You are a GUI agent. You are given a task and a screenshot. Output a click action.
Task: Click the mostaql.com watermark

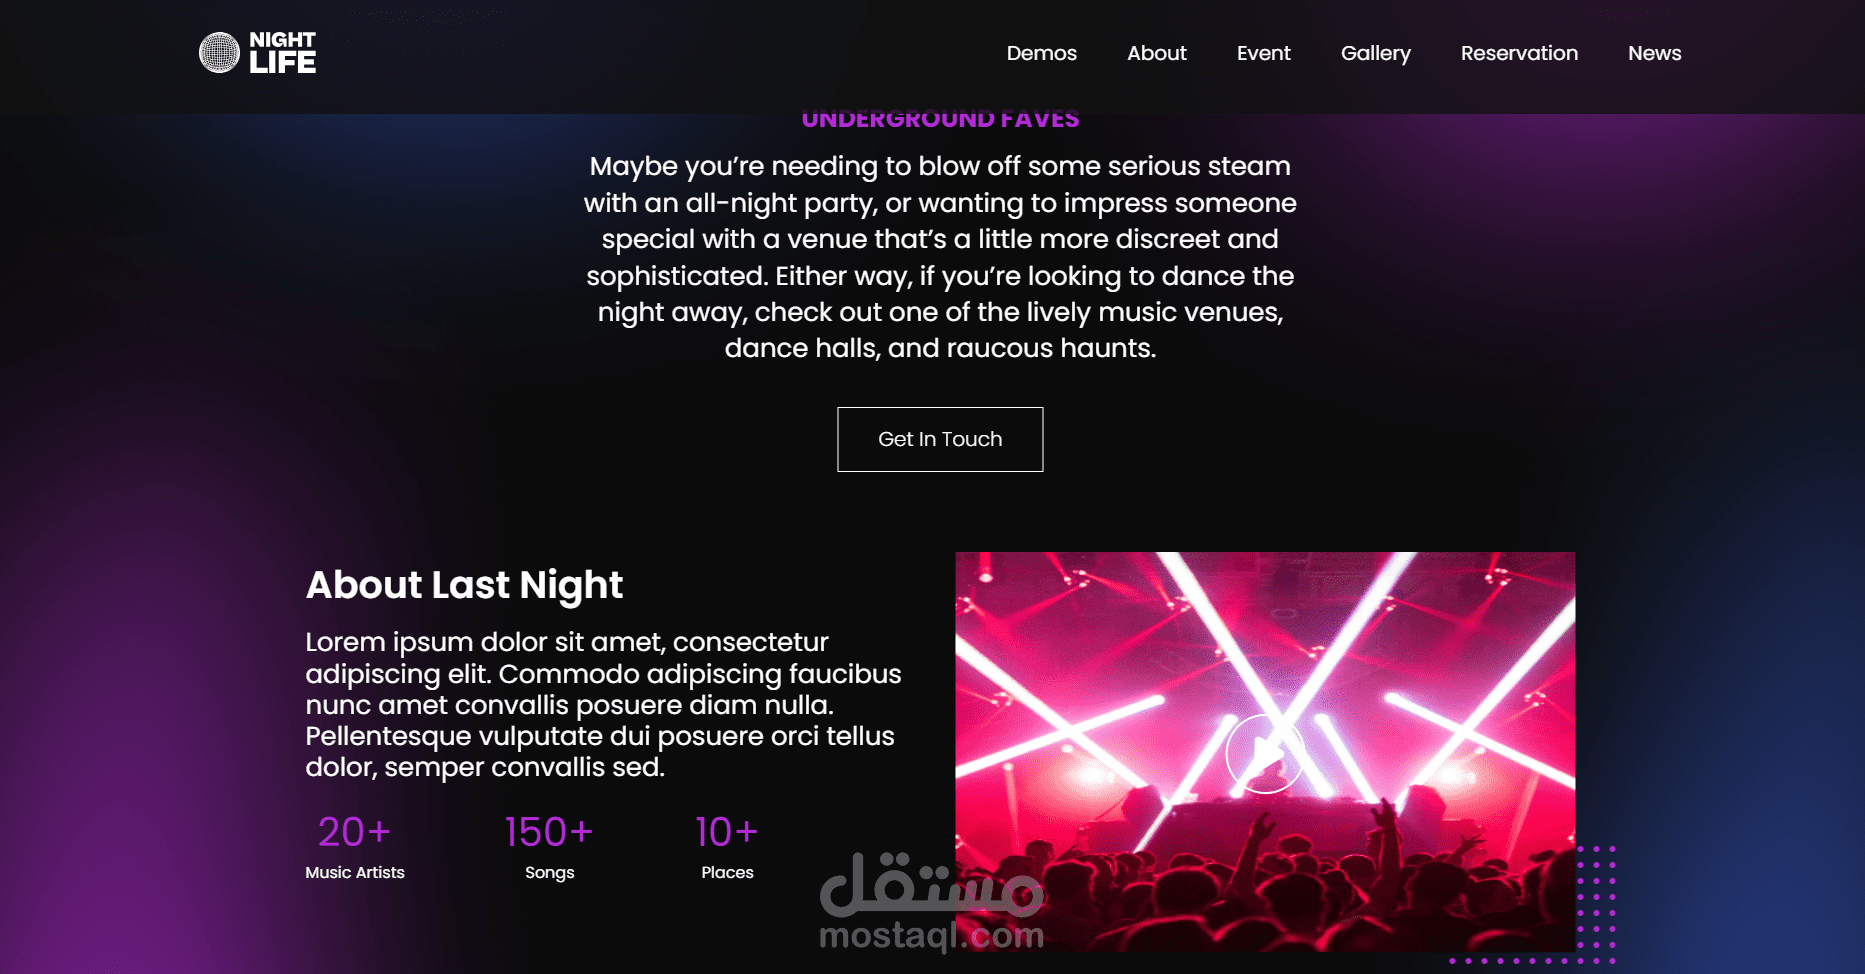932,901
